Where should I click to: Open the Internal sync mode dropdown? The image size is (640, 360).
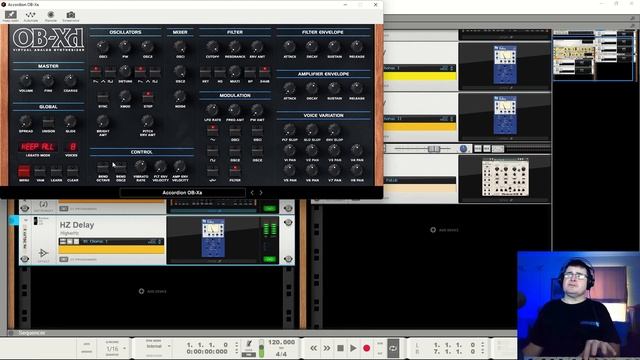click(158, 346)
